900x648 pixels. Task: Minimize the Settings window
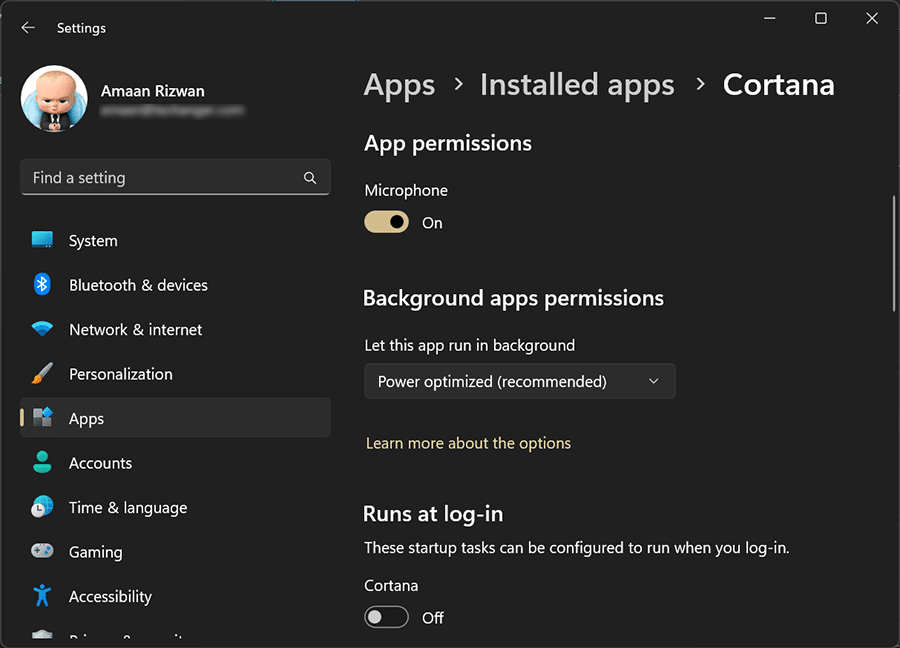click(770, 18)
